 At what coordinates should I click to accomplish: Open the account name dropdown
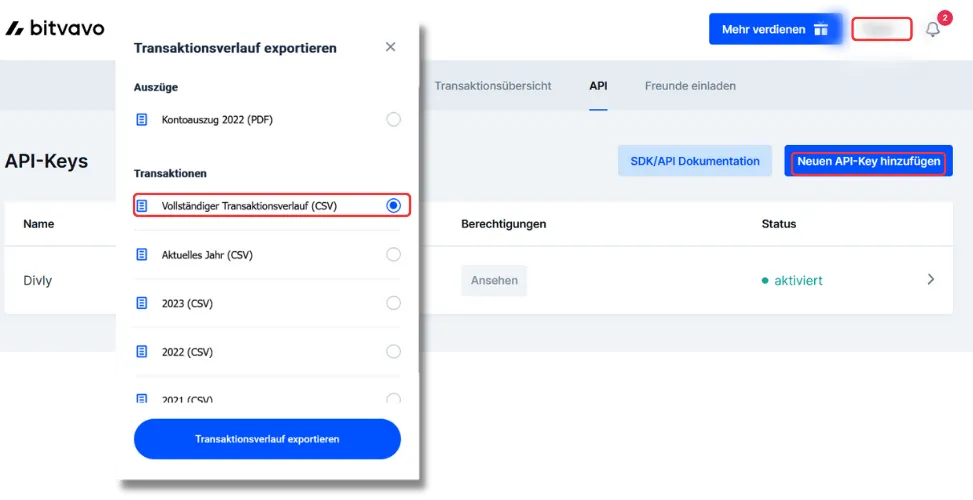(x=881, y=29)
